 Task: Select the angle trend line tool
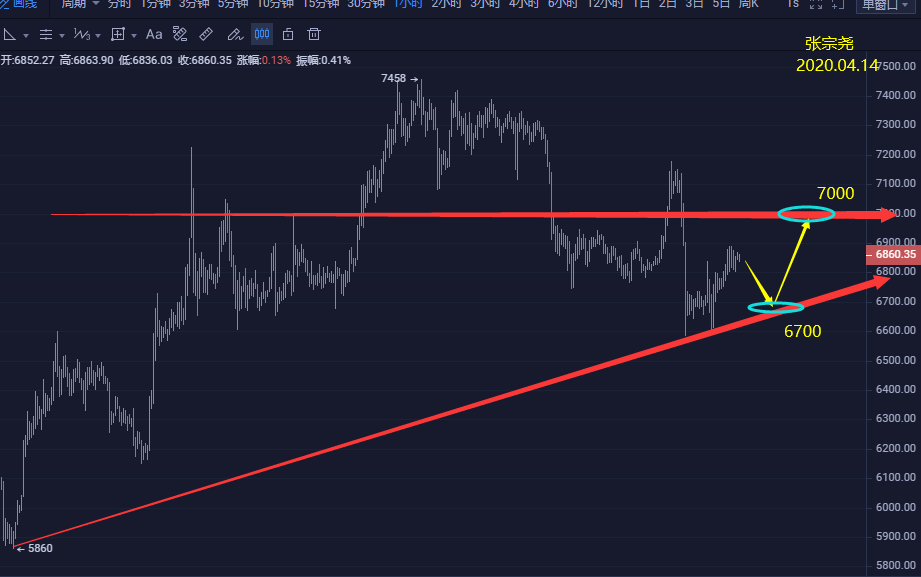(x=9, y=35)
